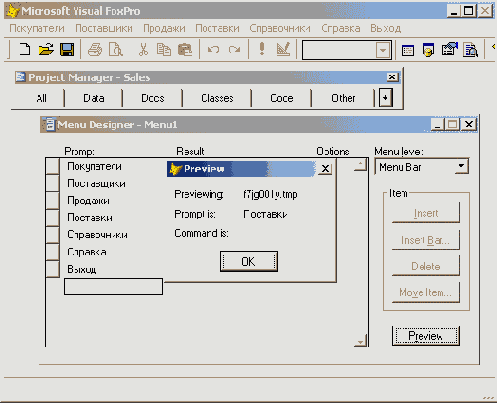497x403 pixels.
Task: Close the Preview dialog
Action: [325, 169]
